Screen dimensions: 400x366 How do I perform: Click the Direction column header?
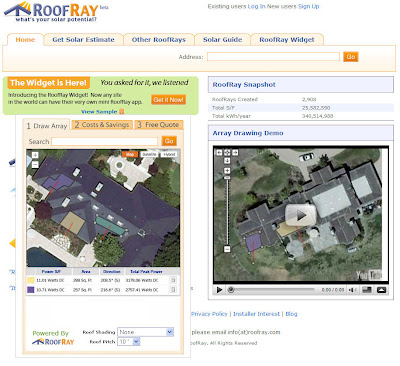(x=111, y=272)
